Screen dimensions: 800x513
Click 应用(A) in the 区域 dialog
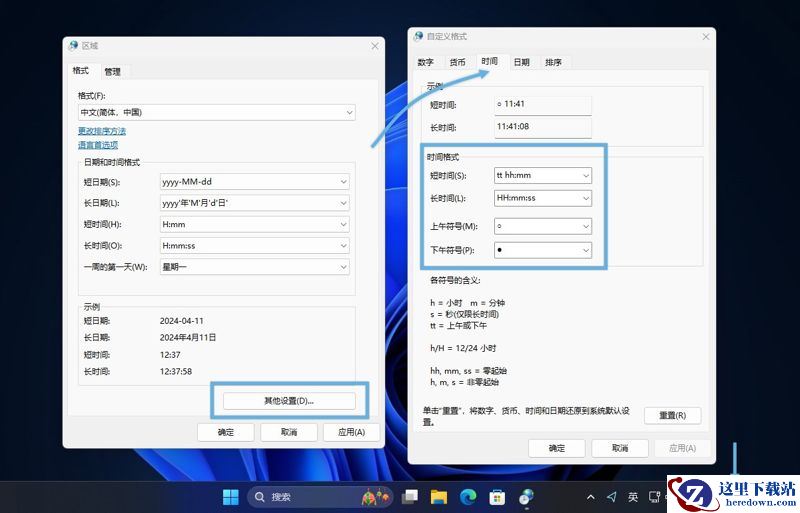click(x=352, y=432)
